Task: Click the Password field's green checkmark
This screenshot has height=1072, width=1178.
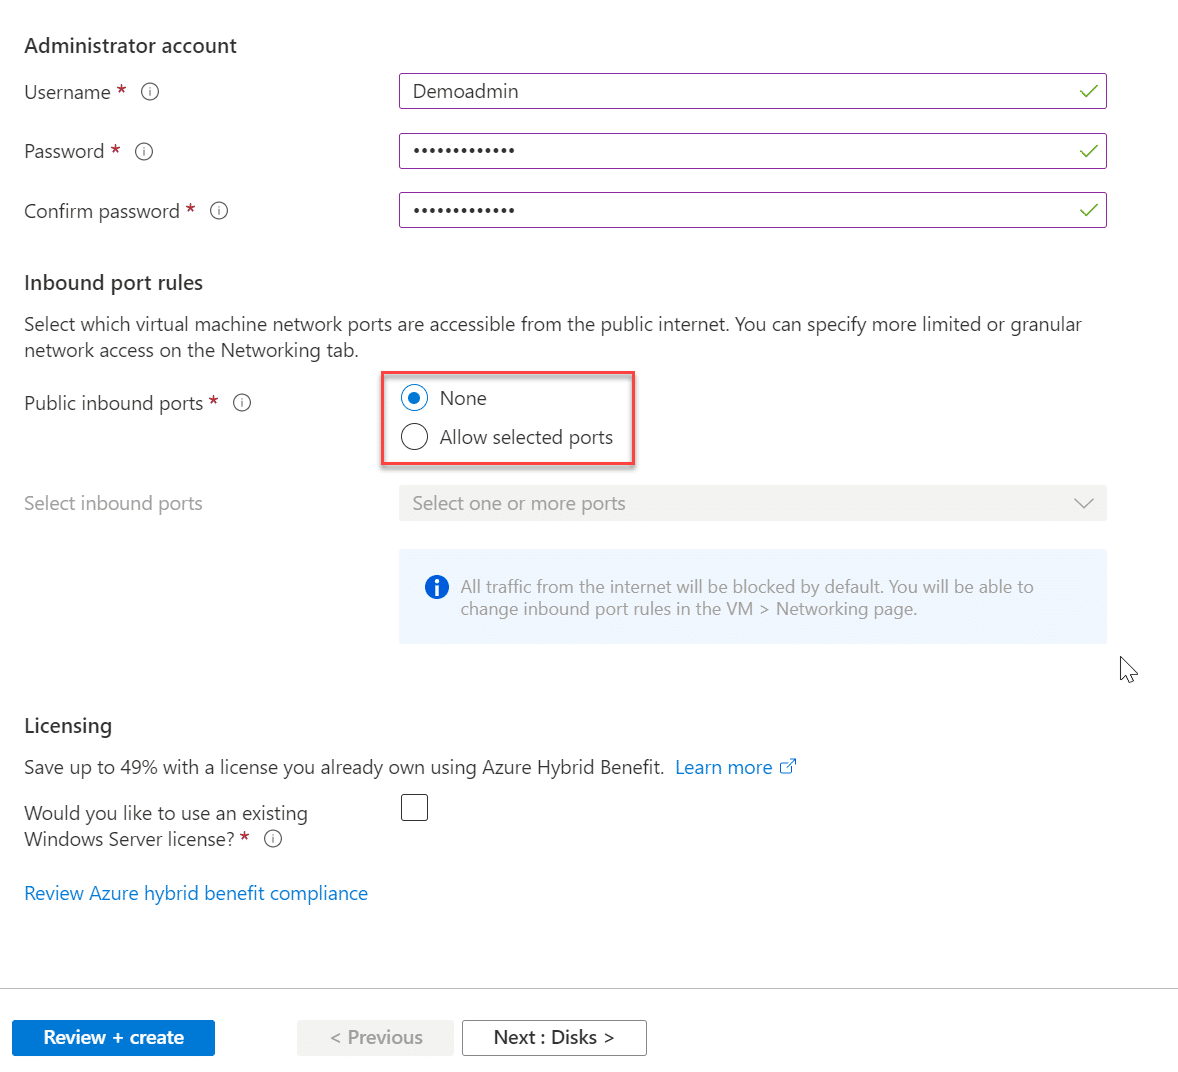Action: point(1088,151)
